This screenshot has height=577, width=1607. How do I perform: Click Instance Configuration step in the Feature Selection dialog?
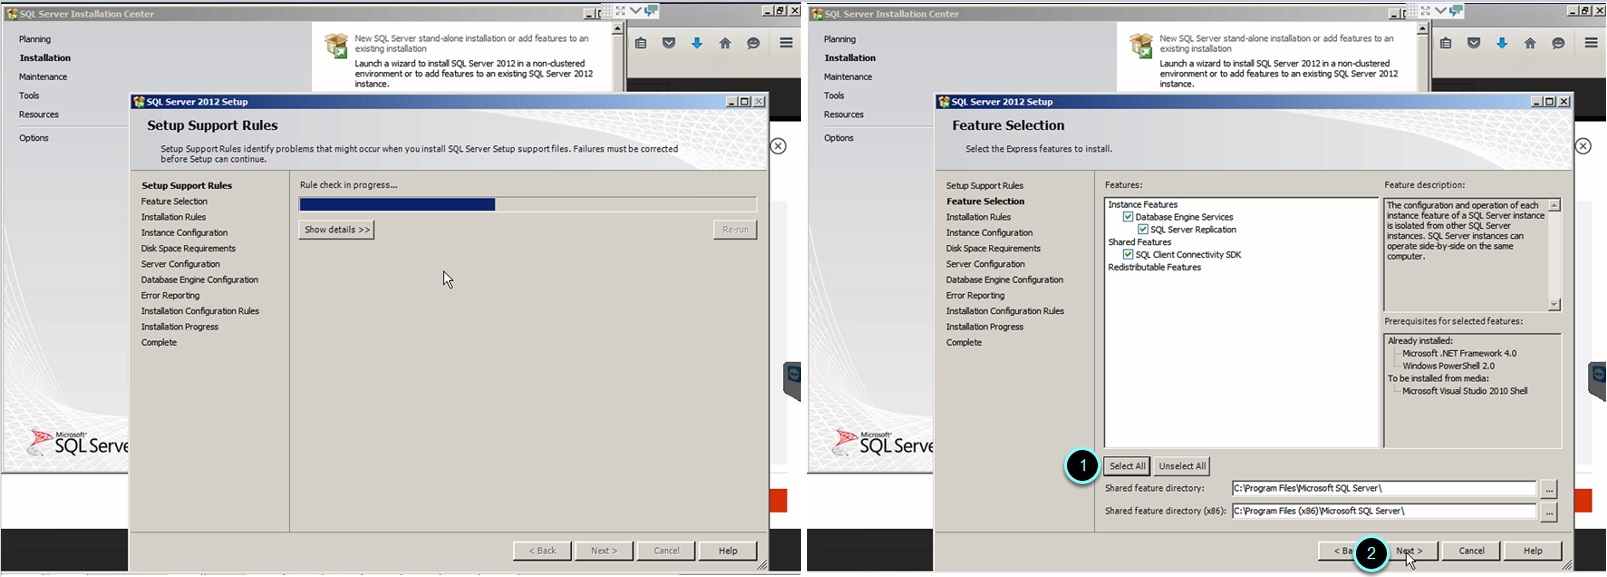pyautogui.click(x=989, y=233)
